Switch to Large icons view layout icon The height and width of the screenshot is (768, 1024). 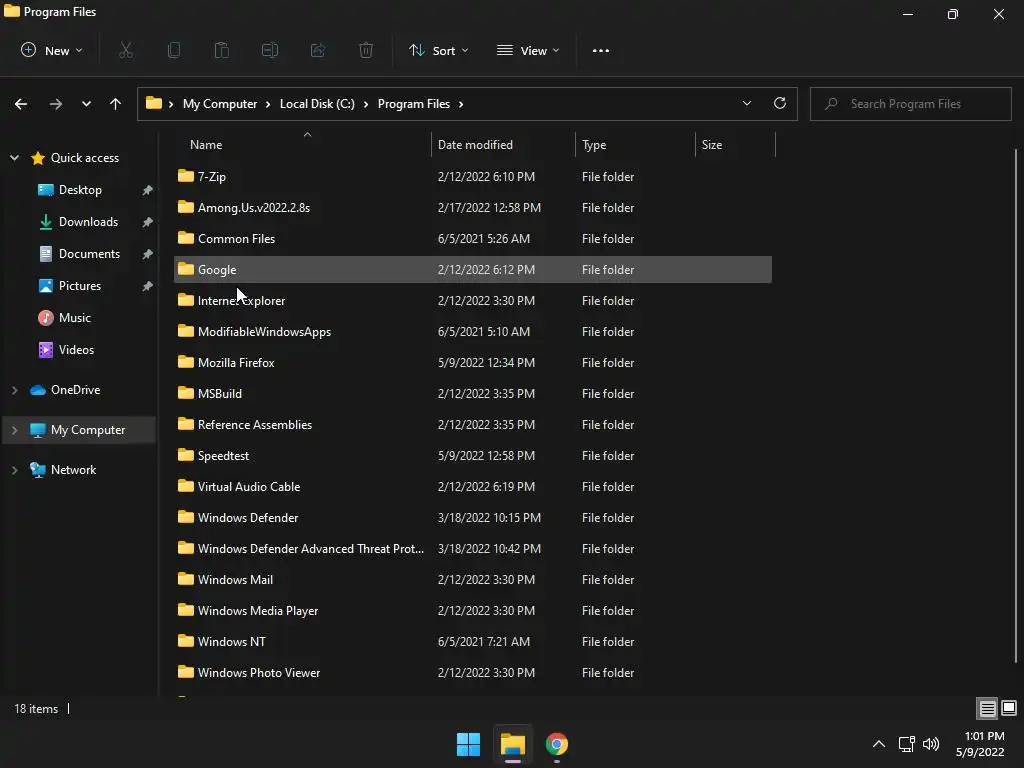1009,709
